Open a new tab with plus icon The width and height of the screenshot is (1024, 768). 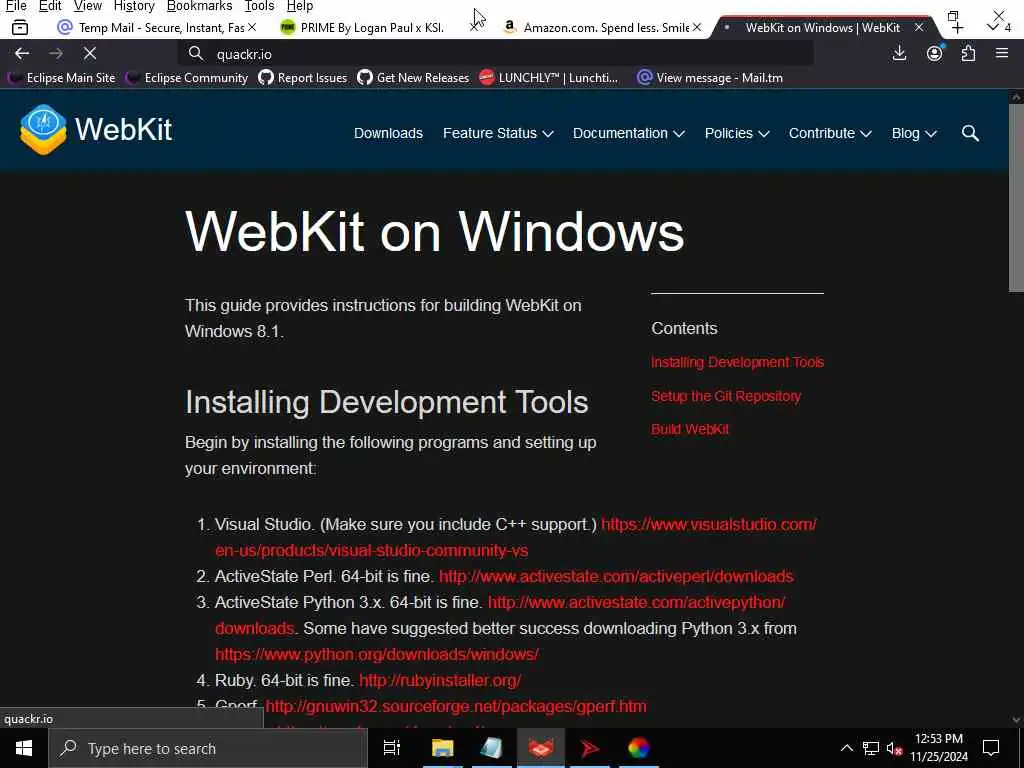[x=957, y=27]
